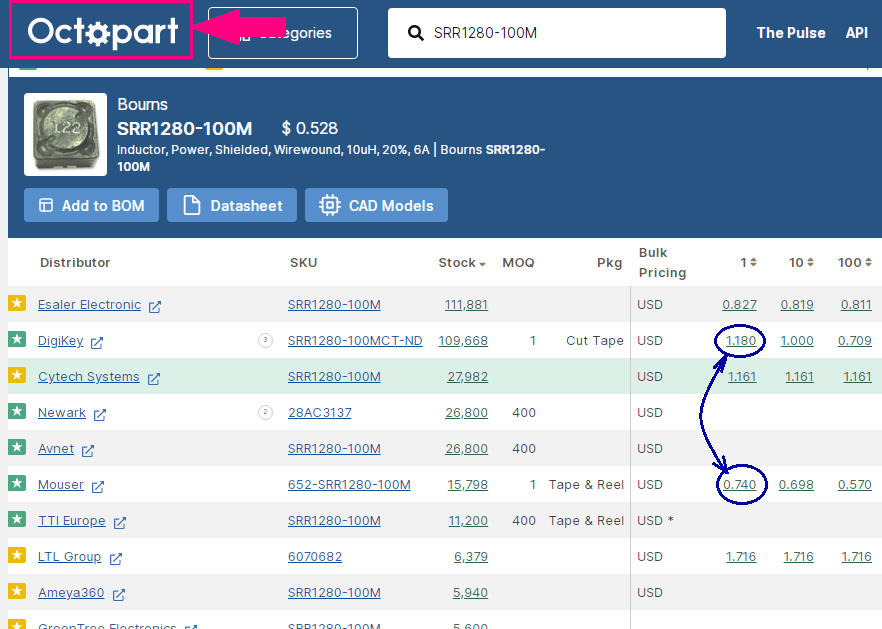
Task: Click the yellow star beside LTL Group
Action: (x=17, y=555)
